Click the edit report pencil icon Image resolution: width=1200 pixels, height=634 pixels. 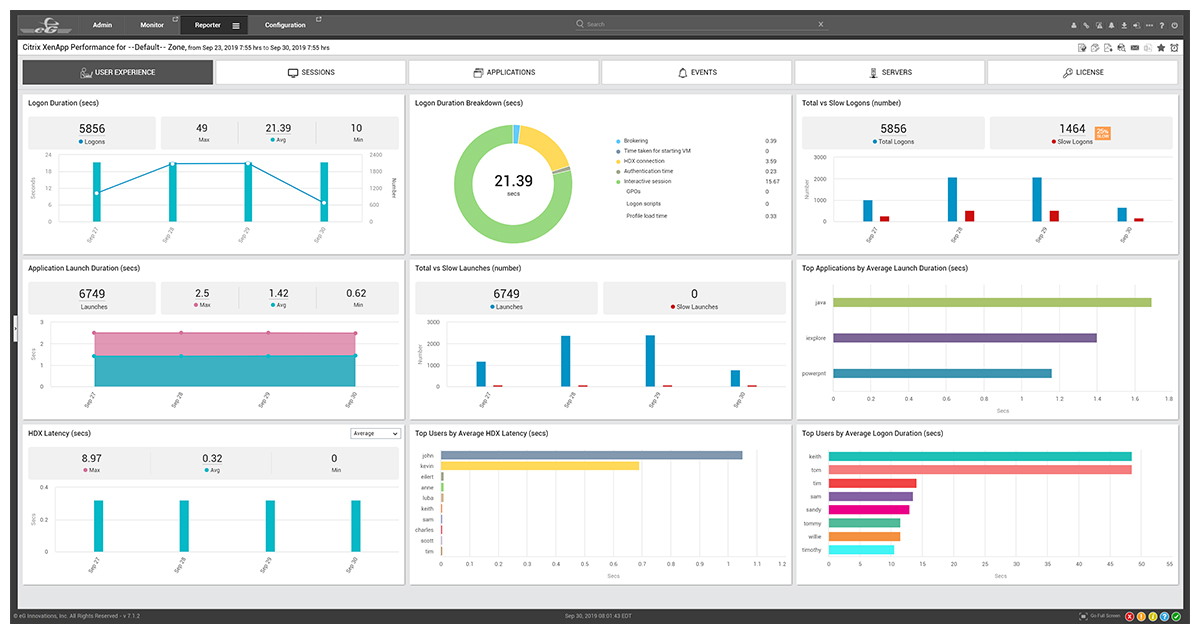[x=1095, y=48]
